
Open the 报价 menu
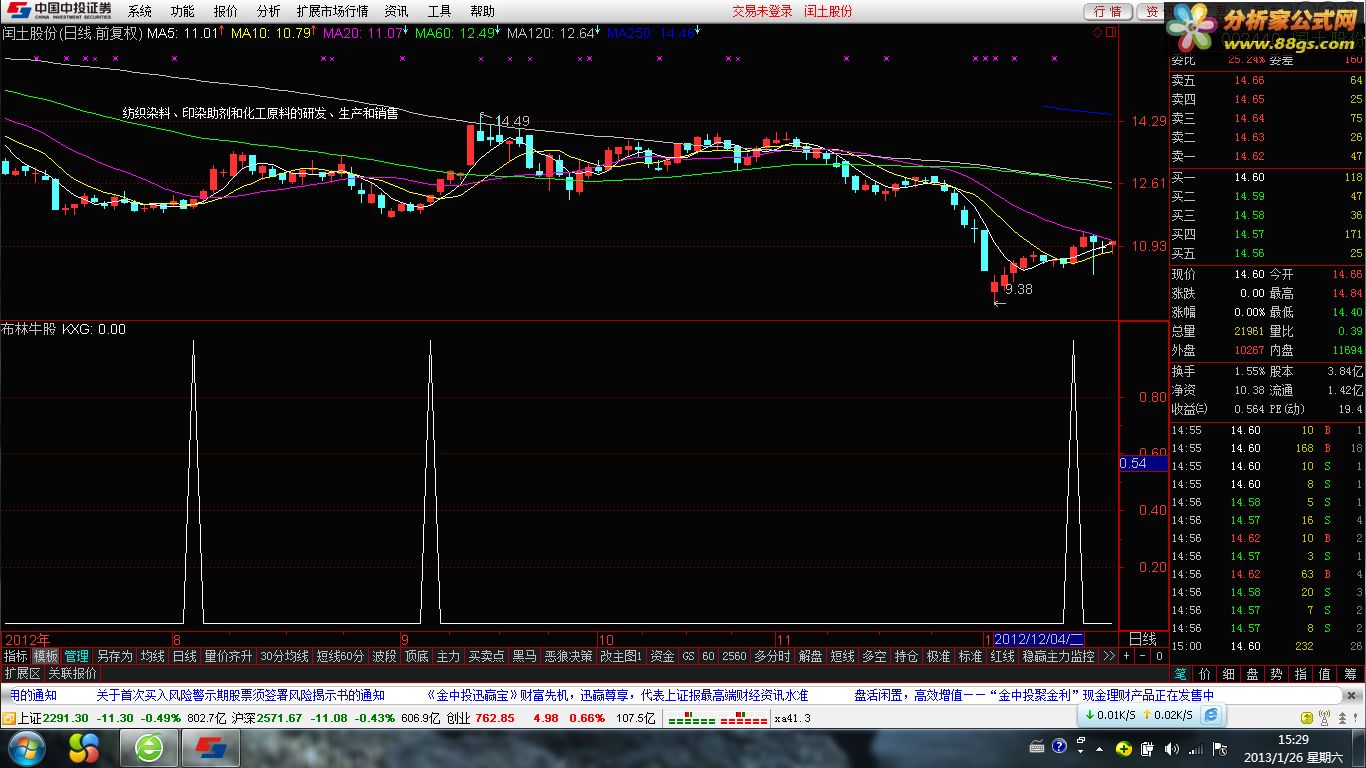[226, 11]
